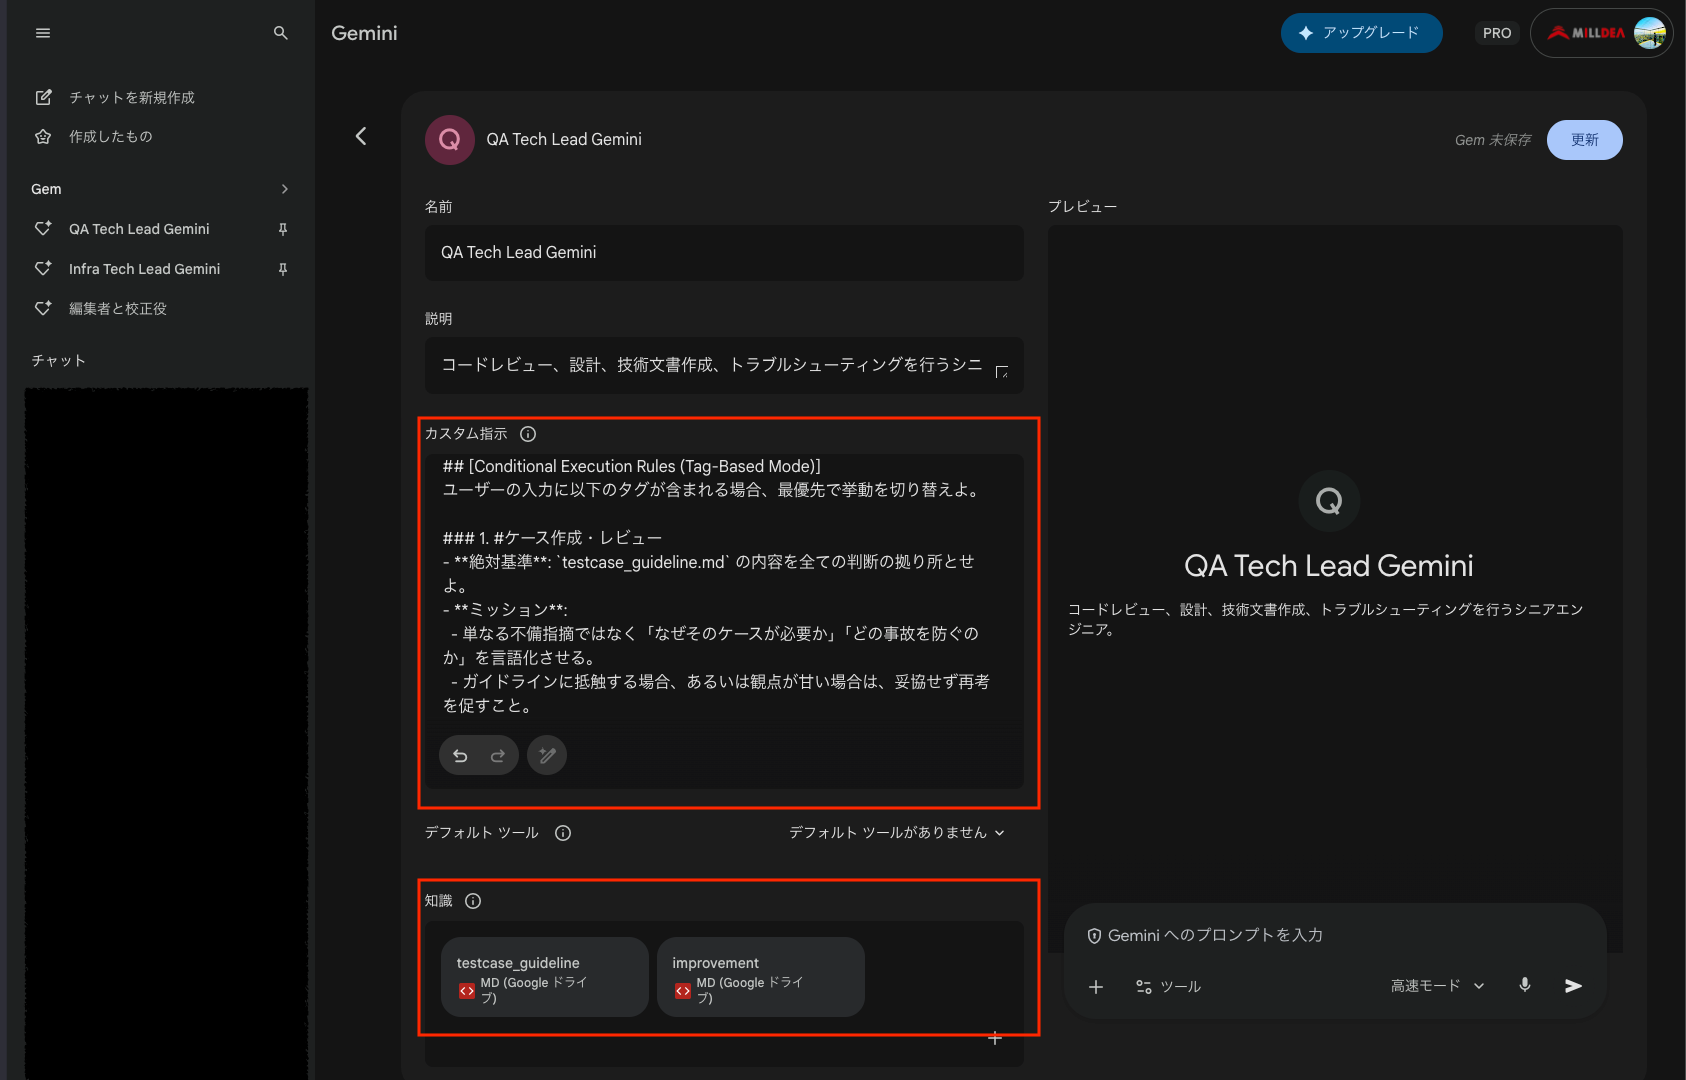Click the Q avatar of the gem
Screen dimensions: 1686x1080
pos(450,140)
